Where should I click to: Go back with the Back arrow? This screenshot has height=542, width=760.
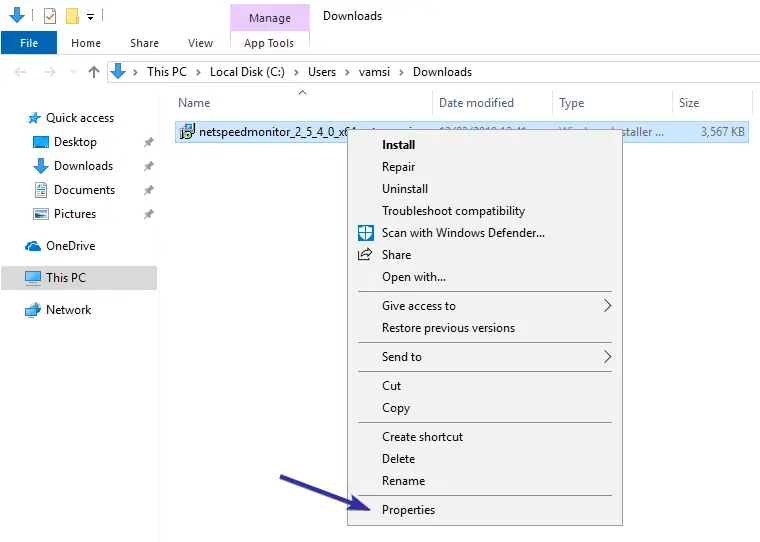[x=20, y=72]
